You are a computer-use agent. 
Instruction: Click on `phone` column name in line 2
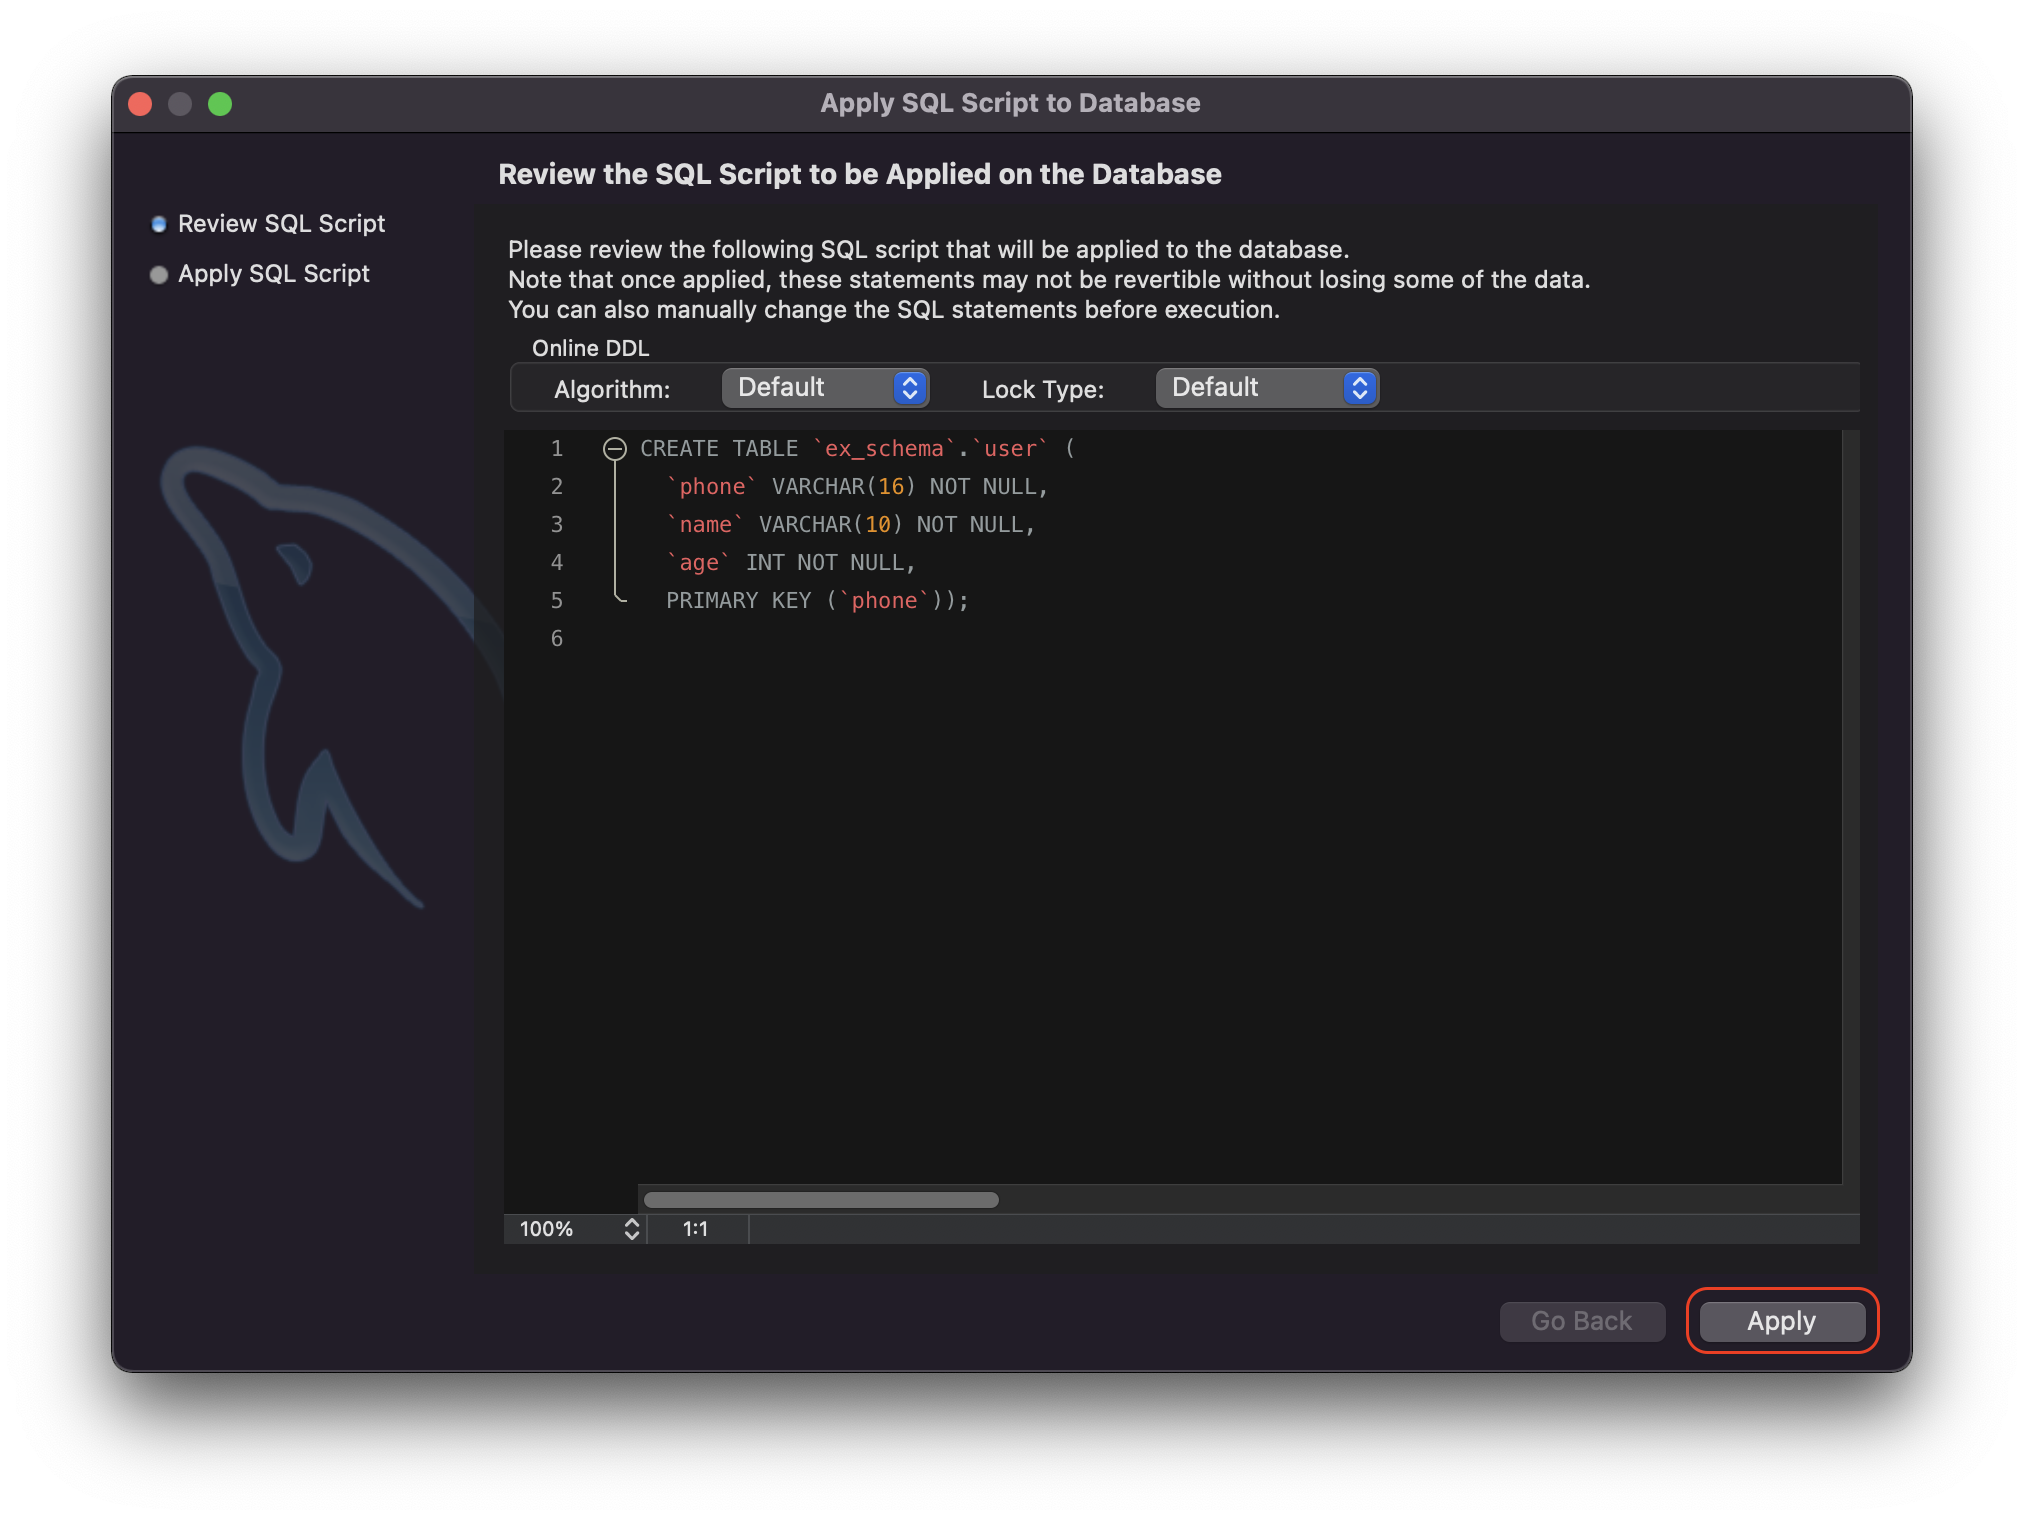click(712, 487)
